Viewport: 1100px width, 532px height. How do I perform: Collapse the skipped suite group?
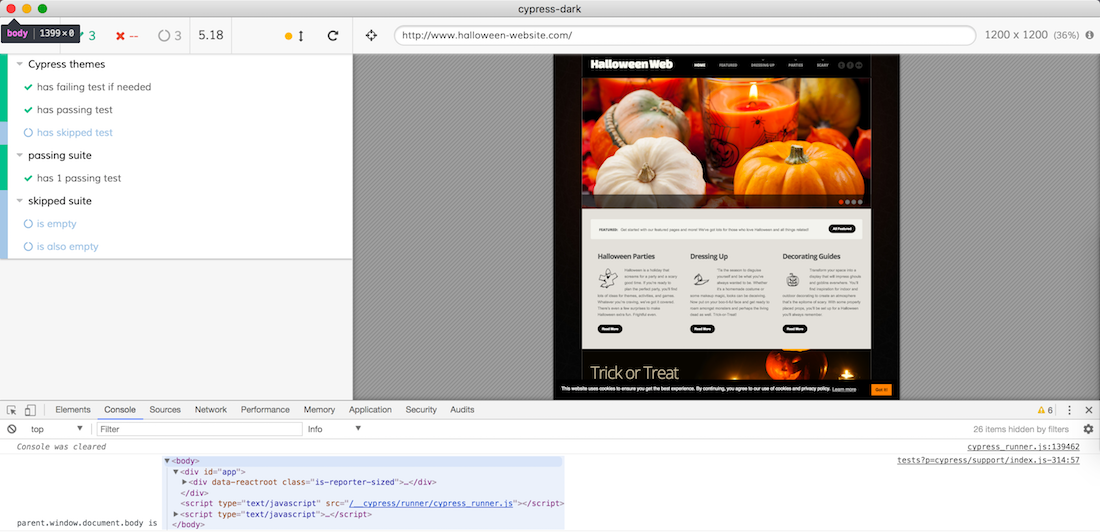(19, 201)
